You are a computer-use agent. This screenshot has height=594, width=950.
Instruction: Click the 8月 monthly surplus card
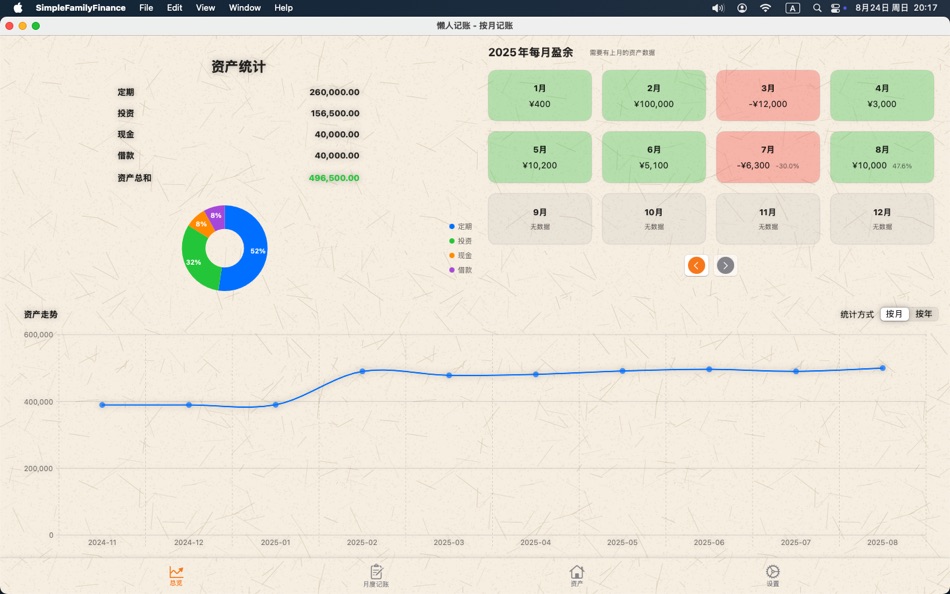click(x=881, y=157)
